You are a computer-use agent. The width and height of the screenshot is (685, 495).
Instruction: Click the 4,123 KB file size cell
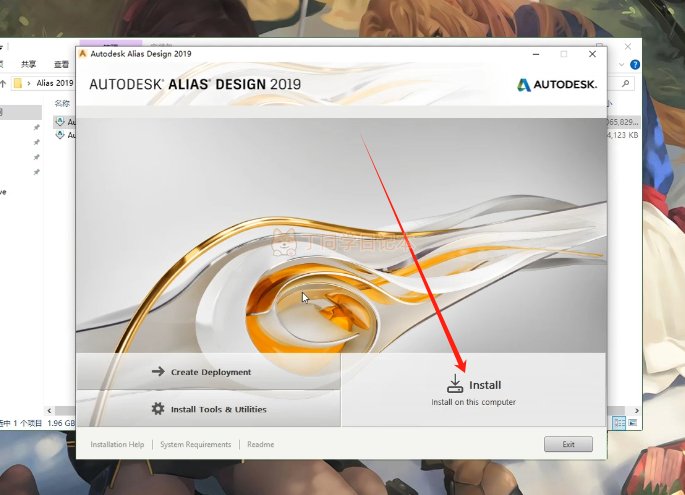pos(623,135)
